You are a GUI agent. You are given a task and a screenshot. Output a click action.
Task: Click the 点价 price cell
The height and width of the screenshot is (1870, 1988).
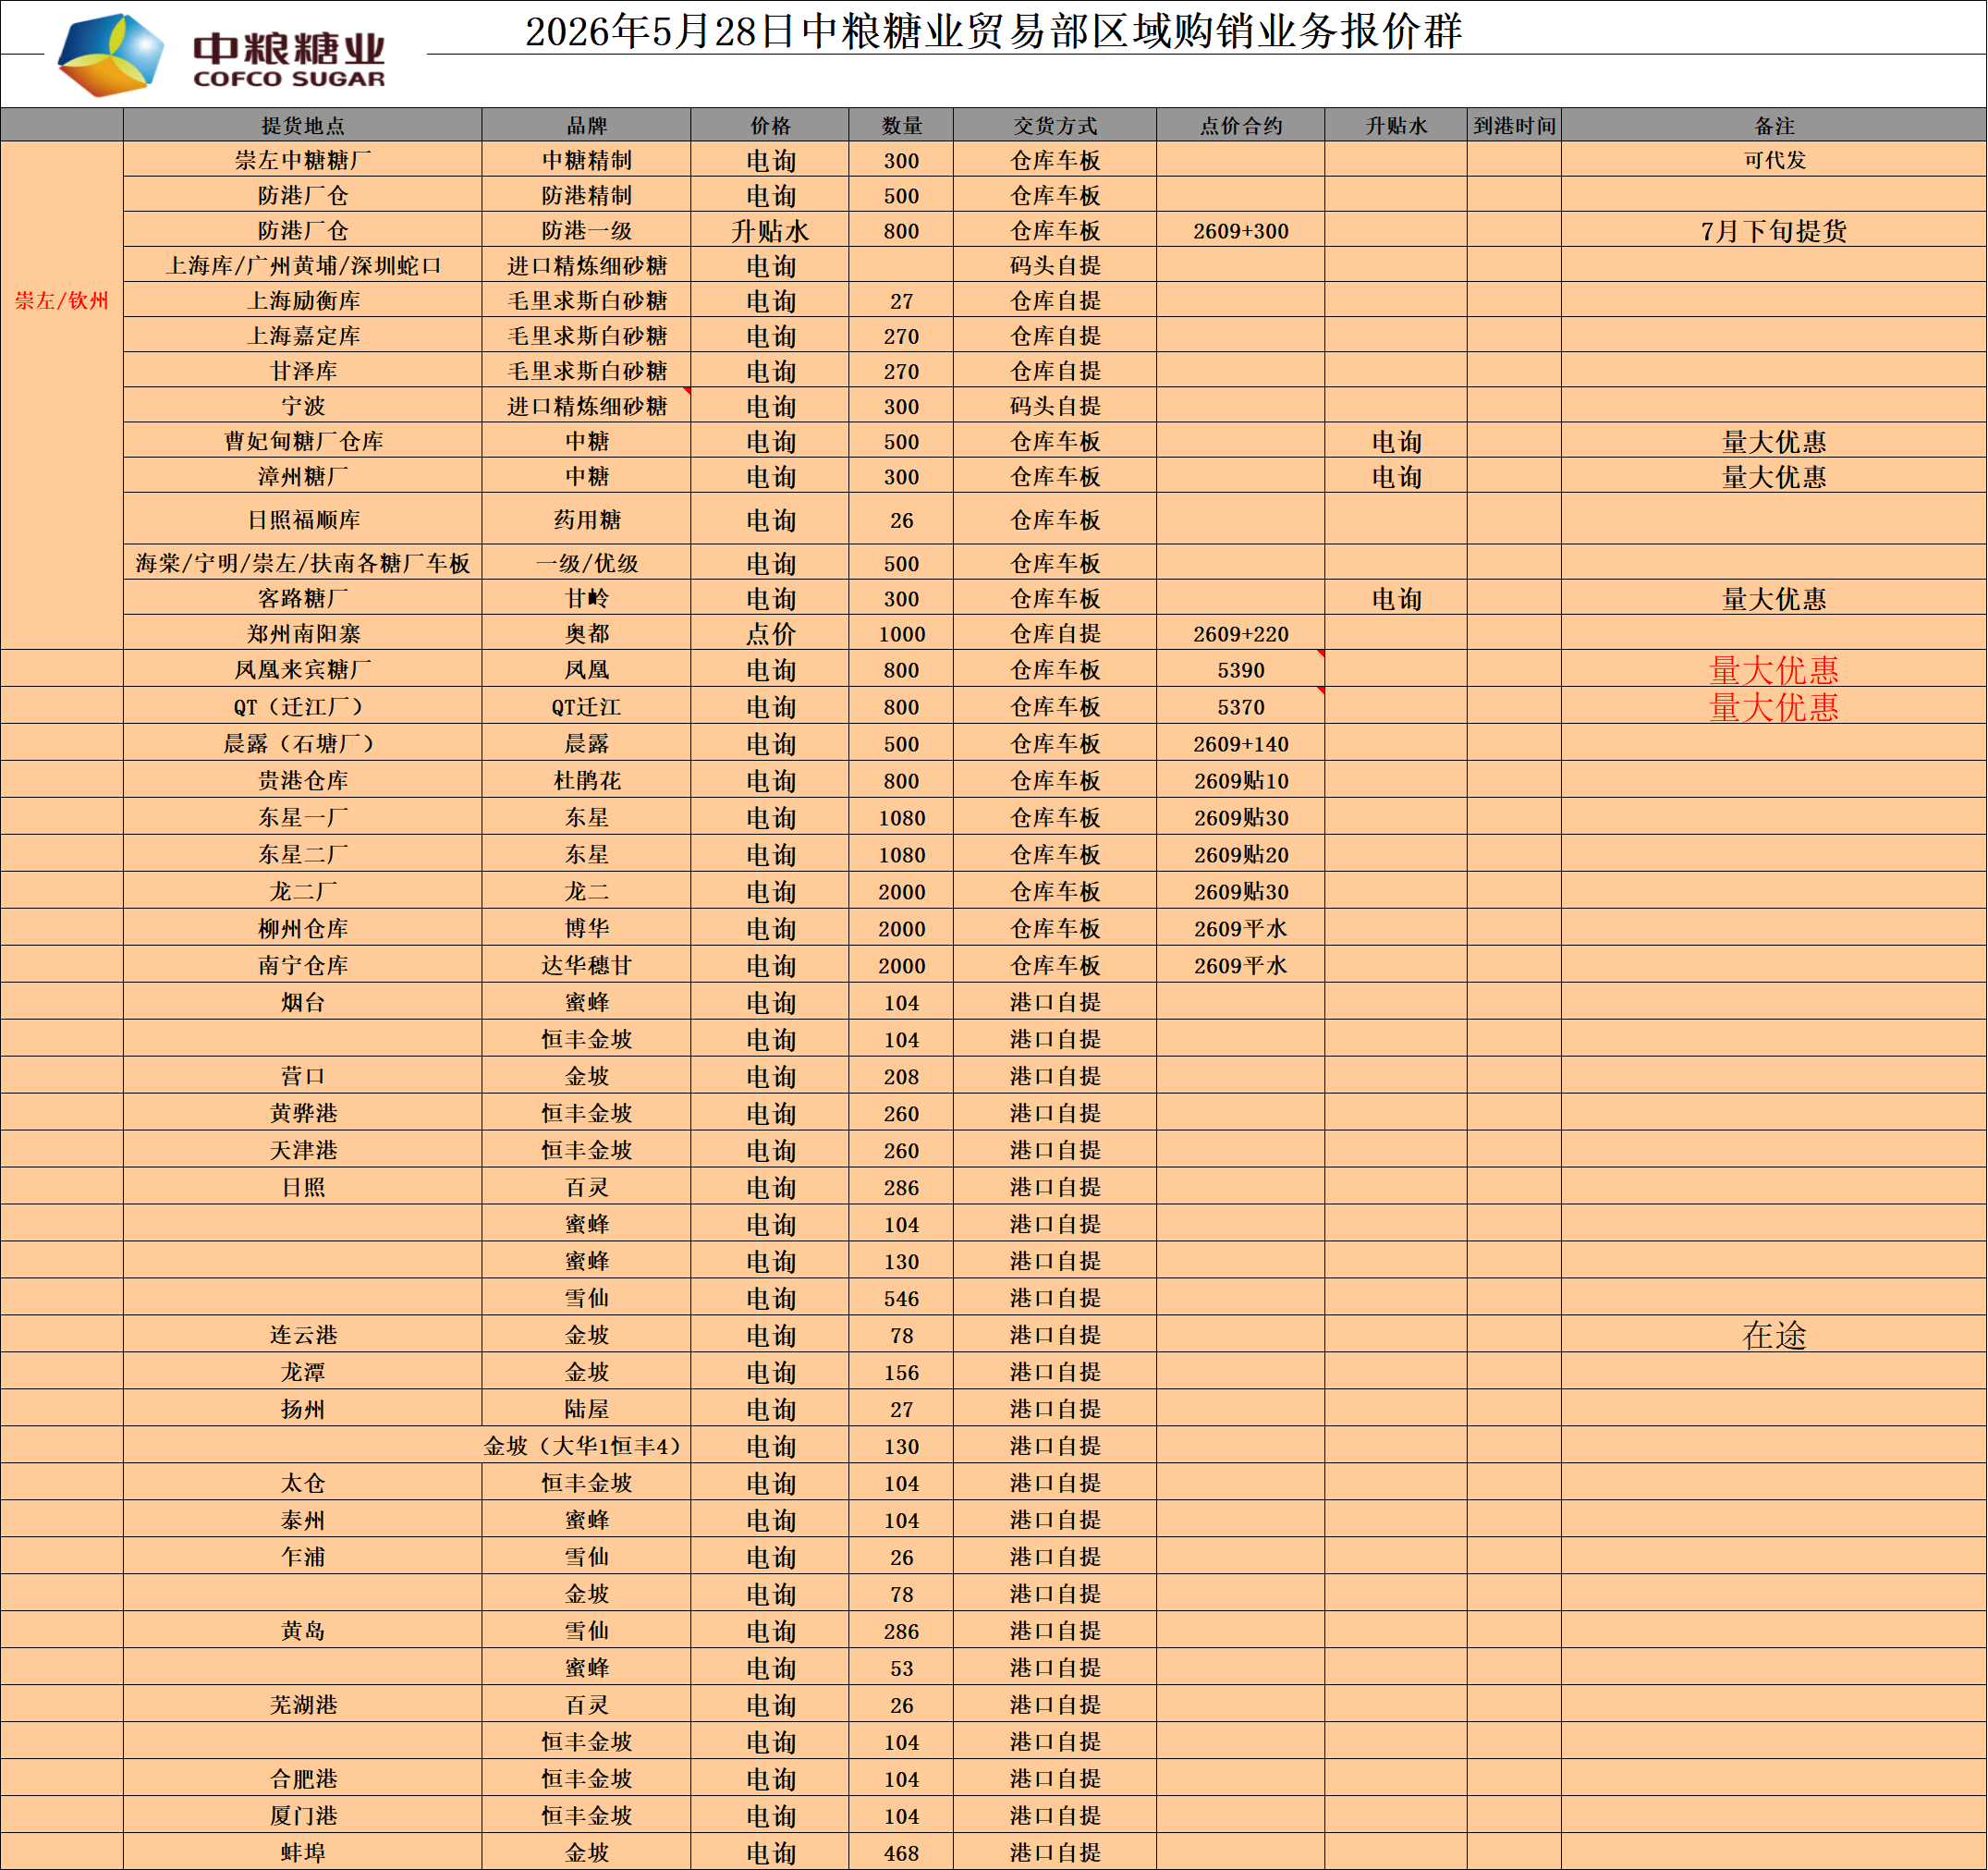(x=770, y=632)
